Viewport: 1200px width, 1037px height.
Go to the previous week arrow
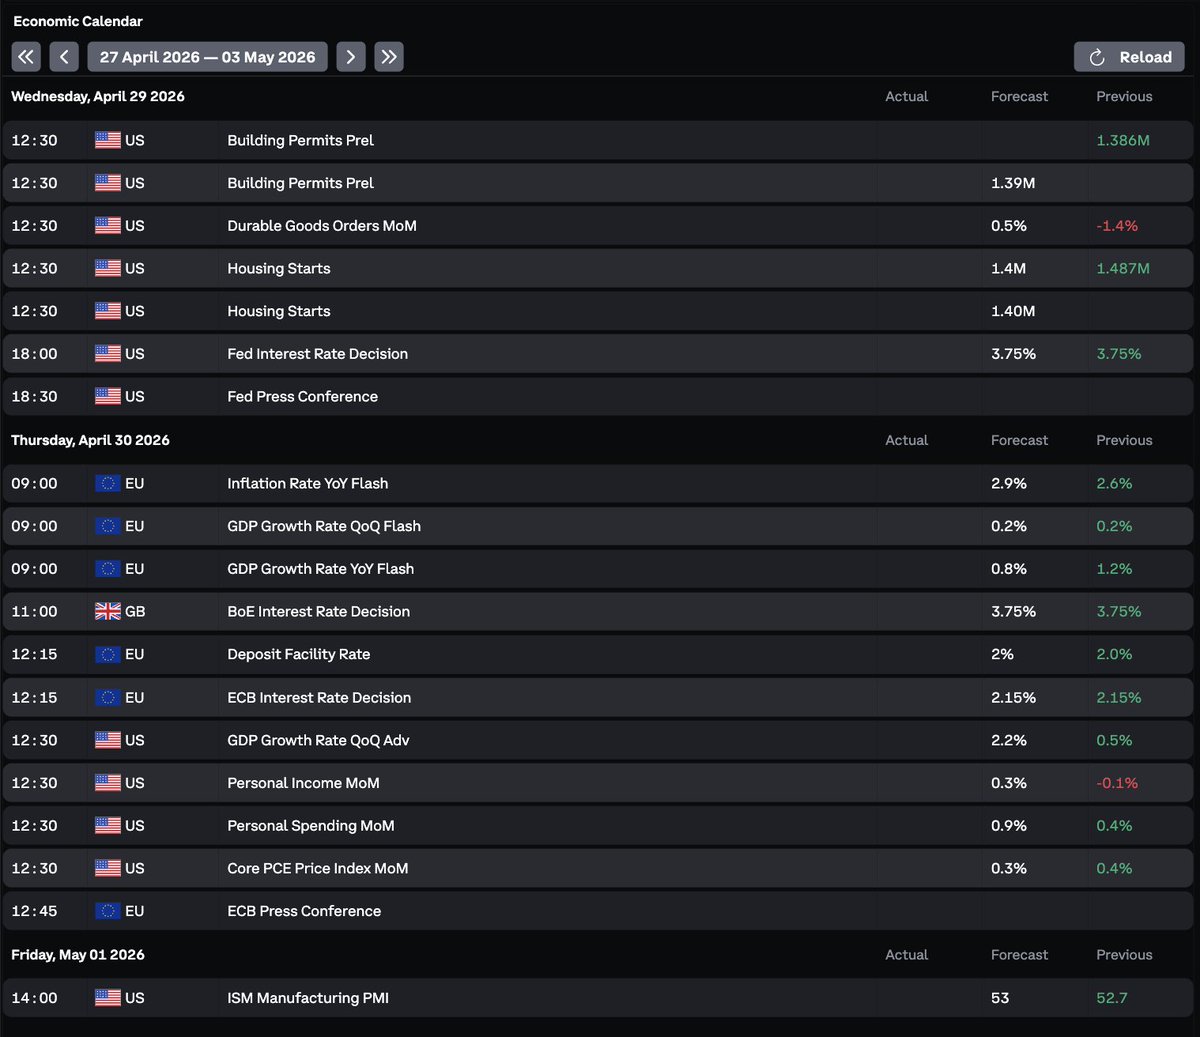click(x=64, y=57)
